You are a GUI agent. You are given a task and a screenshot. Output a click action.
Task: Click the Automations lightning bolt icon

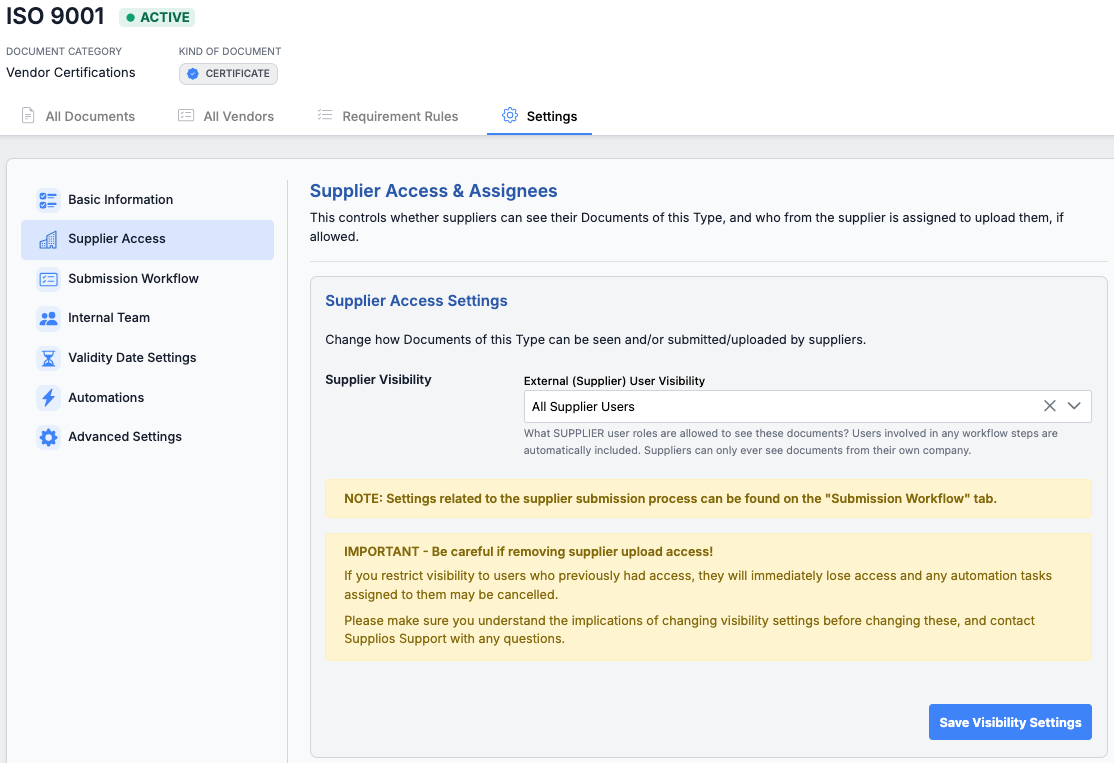point(48,398)
